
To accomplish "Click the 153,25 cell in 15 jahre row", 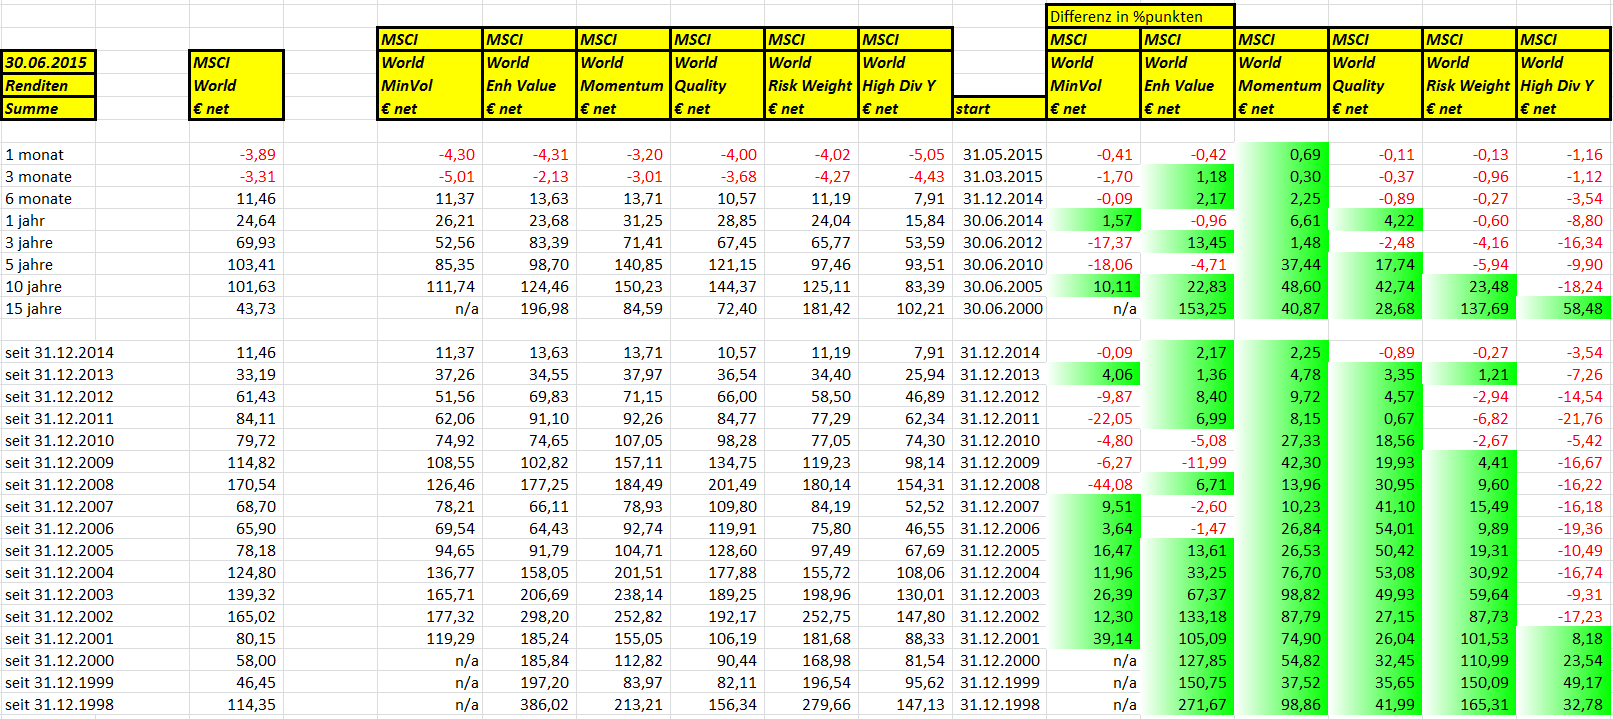I will 1187,308.
